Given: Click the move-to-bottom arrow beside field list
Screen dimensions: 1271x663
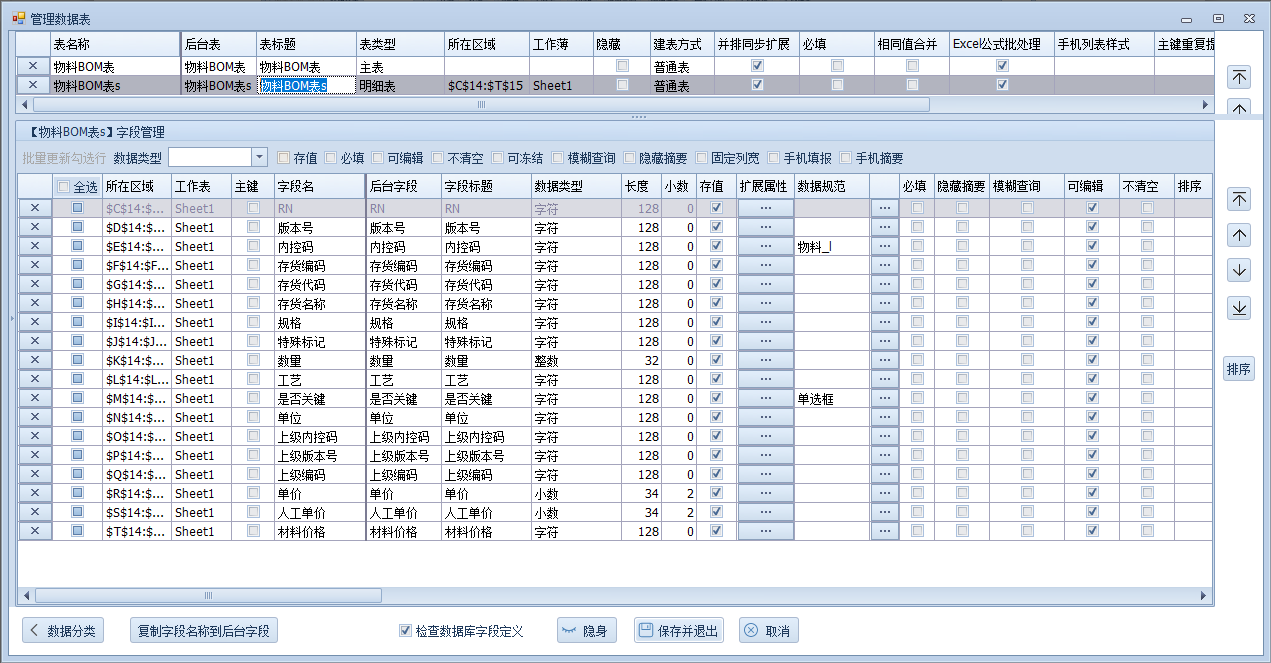Looking at the screenshot, I should coord(1239,308).
